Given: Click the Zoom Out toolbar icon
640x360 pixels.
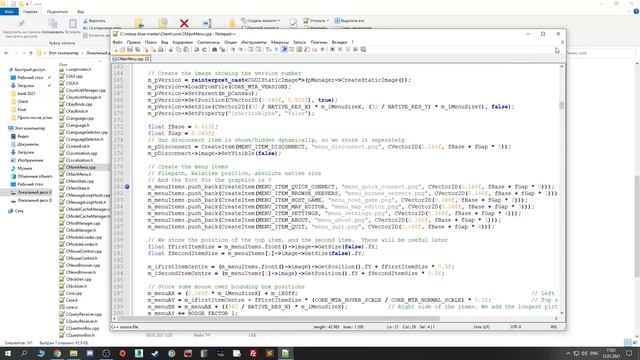Looking at the screenshot, I should click(x=241, y=49).
